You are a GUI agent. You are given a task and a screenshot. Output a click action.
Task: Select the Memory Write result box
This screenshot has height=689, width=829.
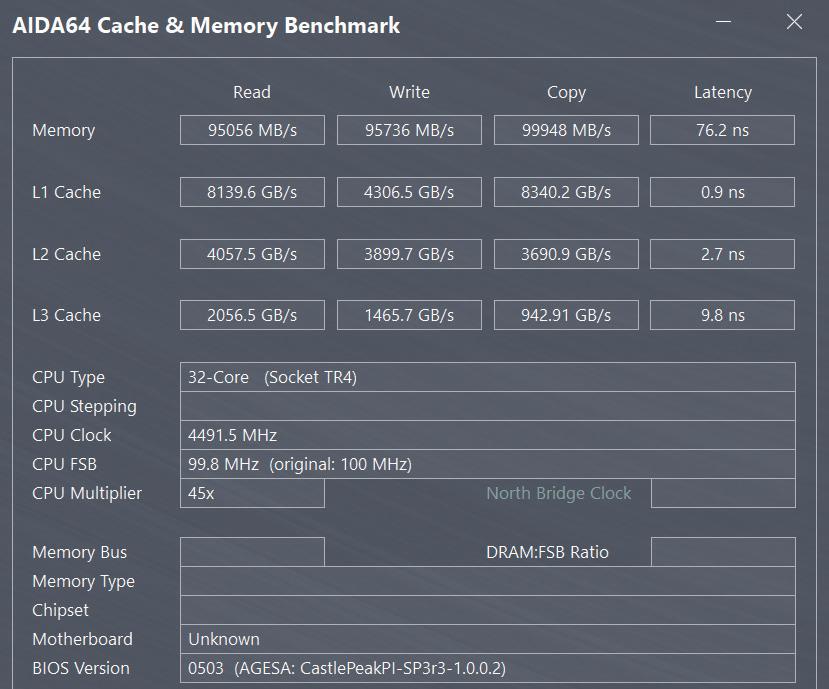[x=409, y=130]
